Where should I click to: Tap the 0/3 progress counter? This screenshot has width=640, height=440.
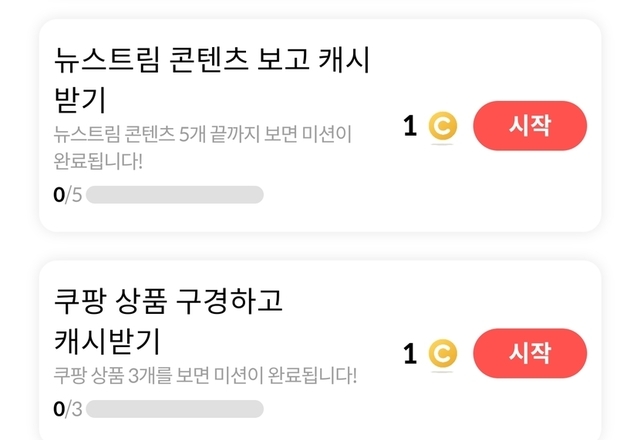[x=68, y=408]
